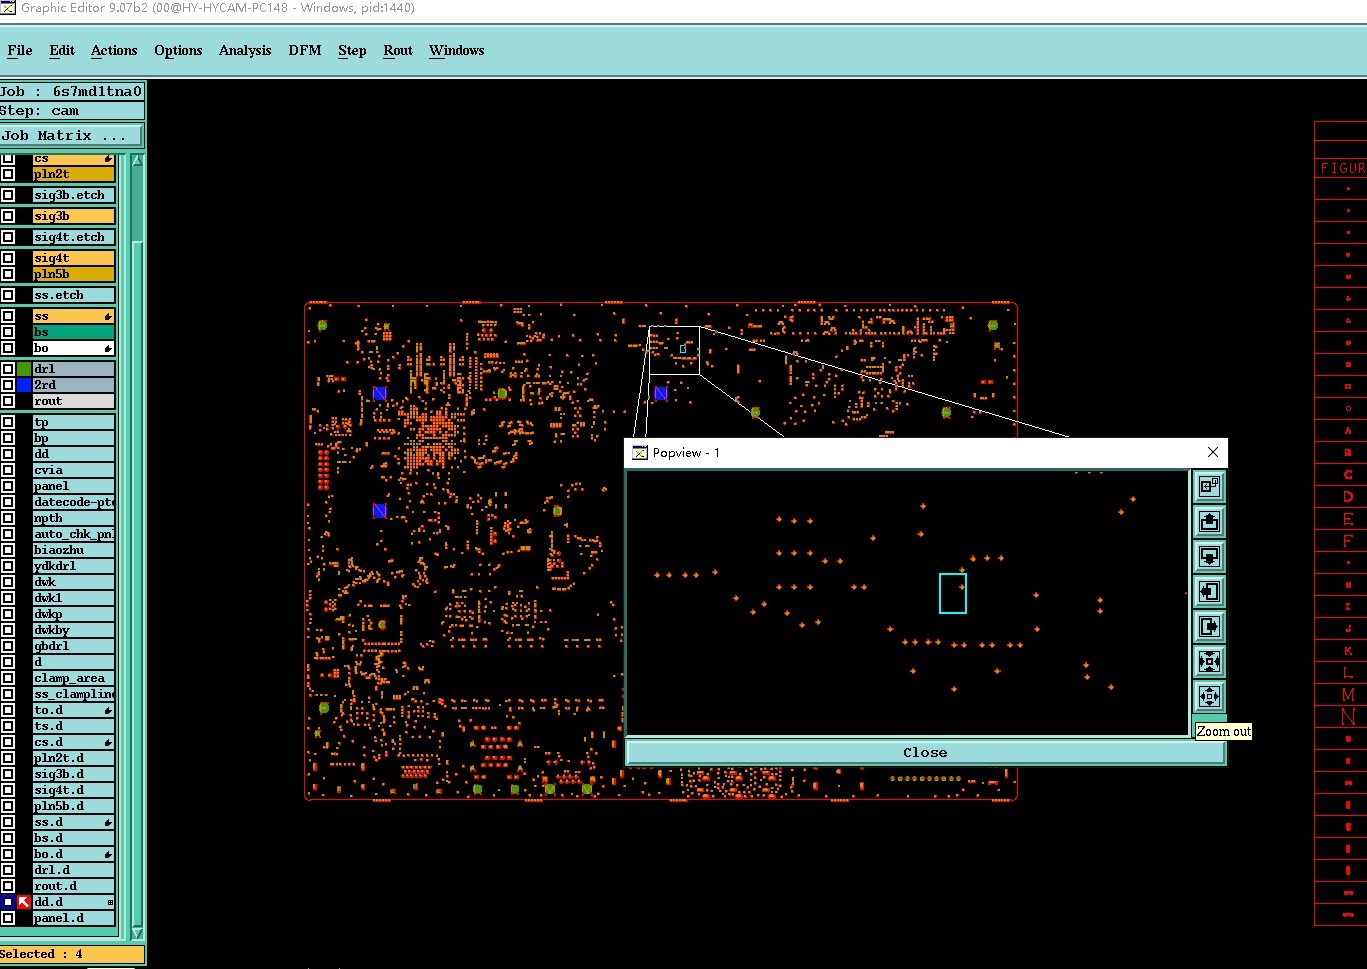Open the Step menu
The width and height of the screenshot is (1367, 969).
[x=352, y=50]
